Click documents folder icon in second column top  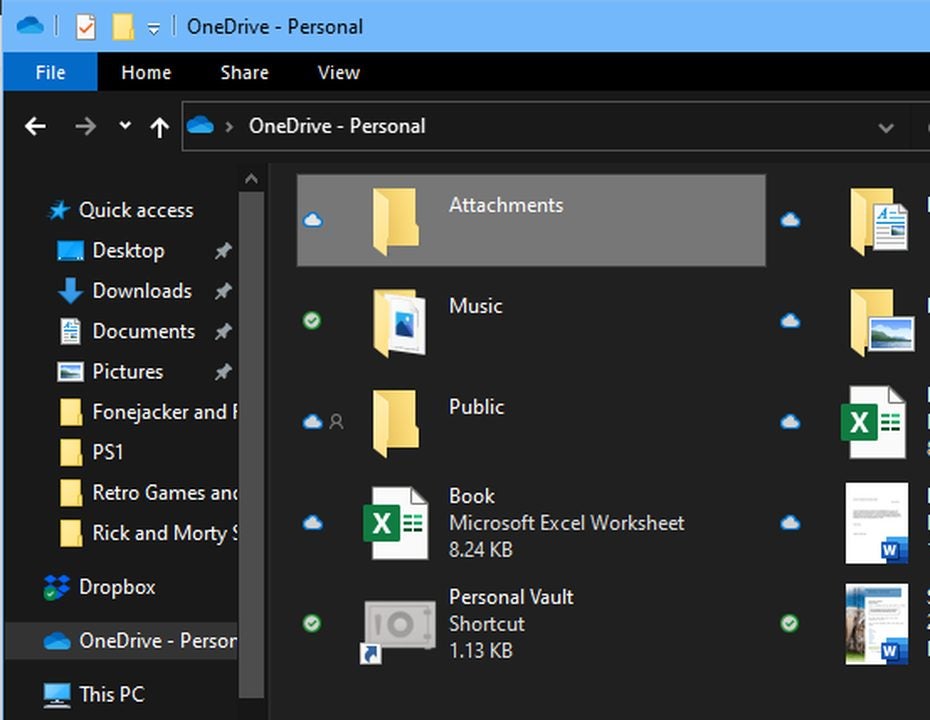tap(879, 221)
